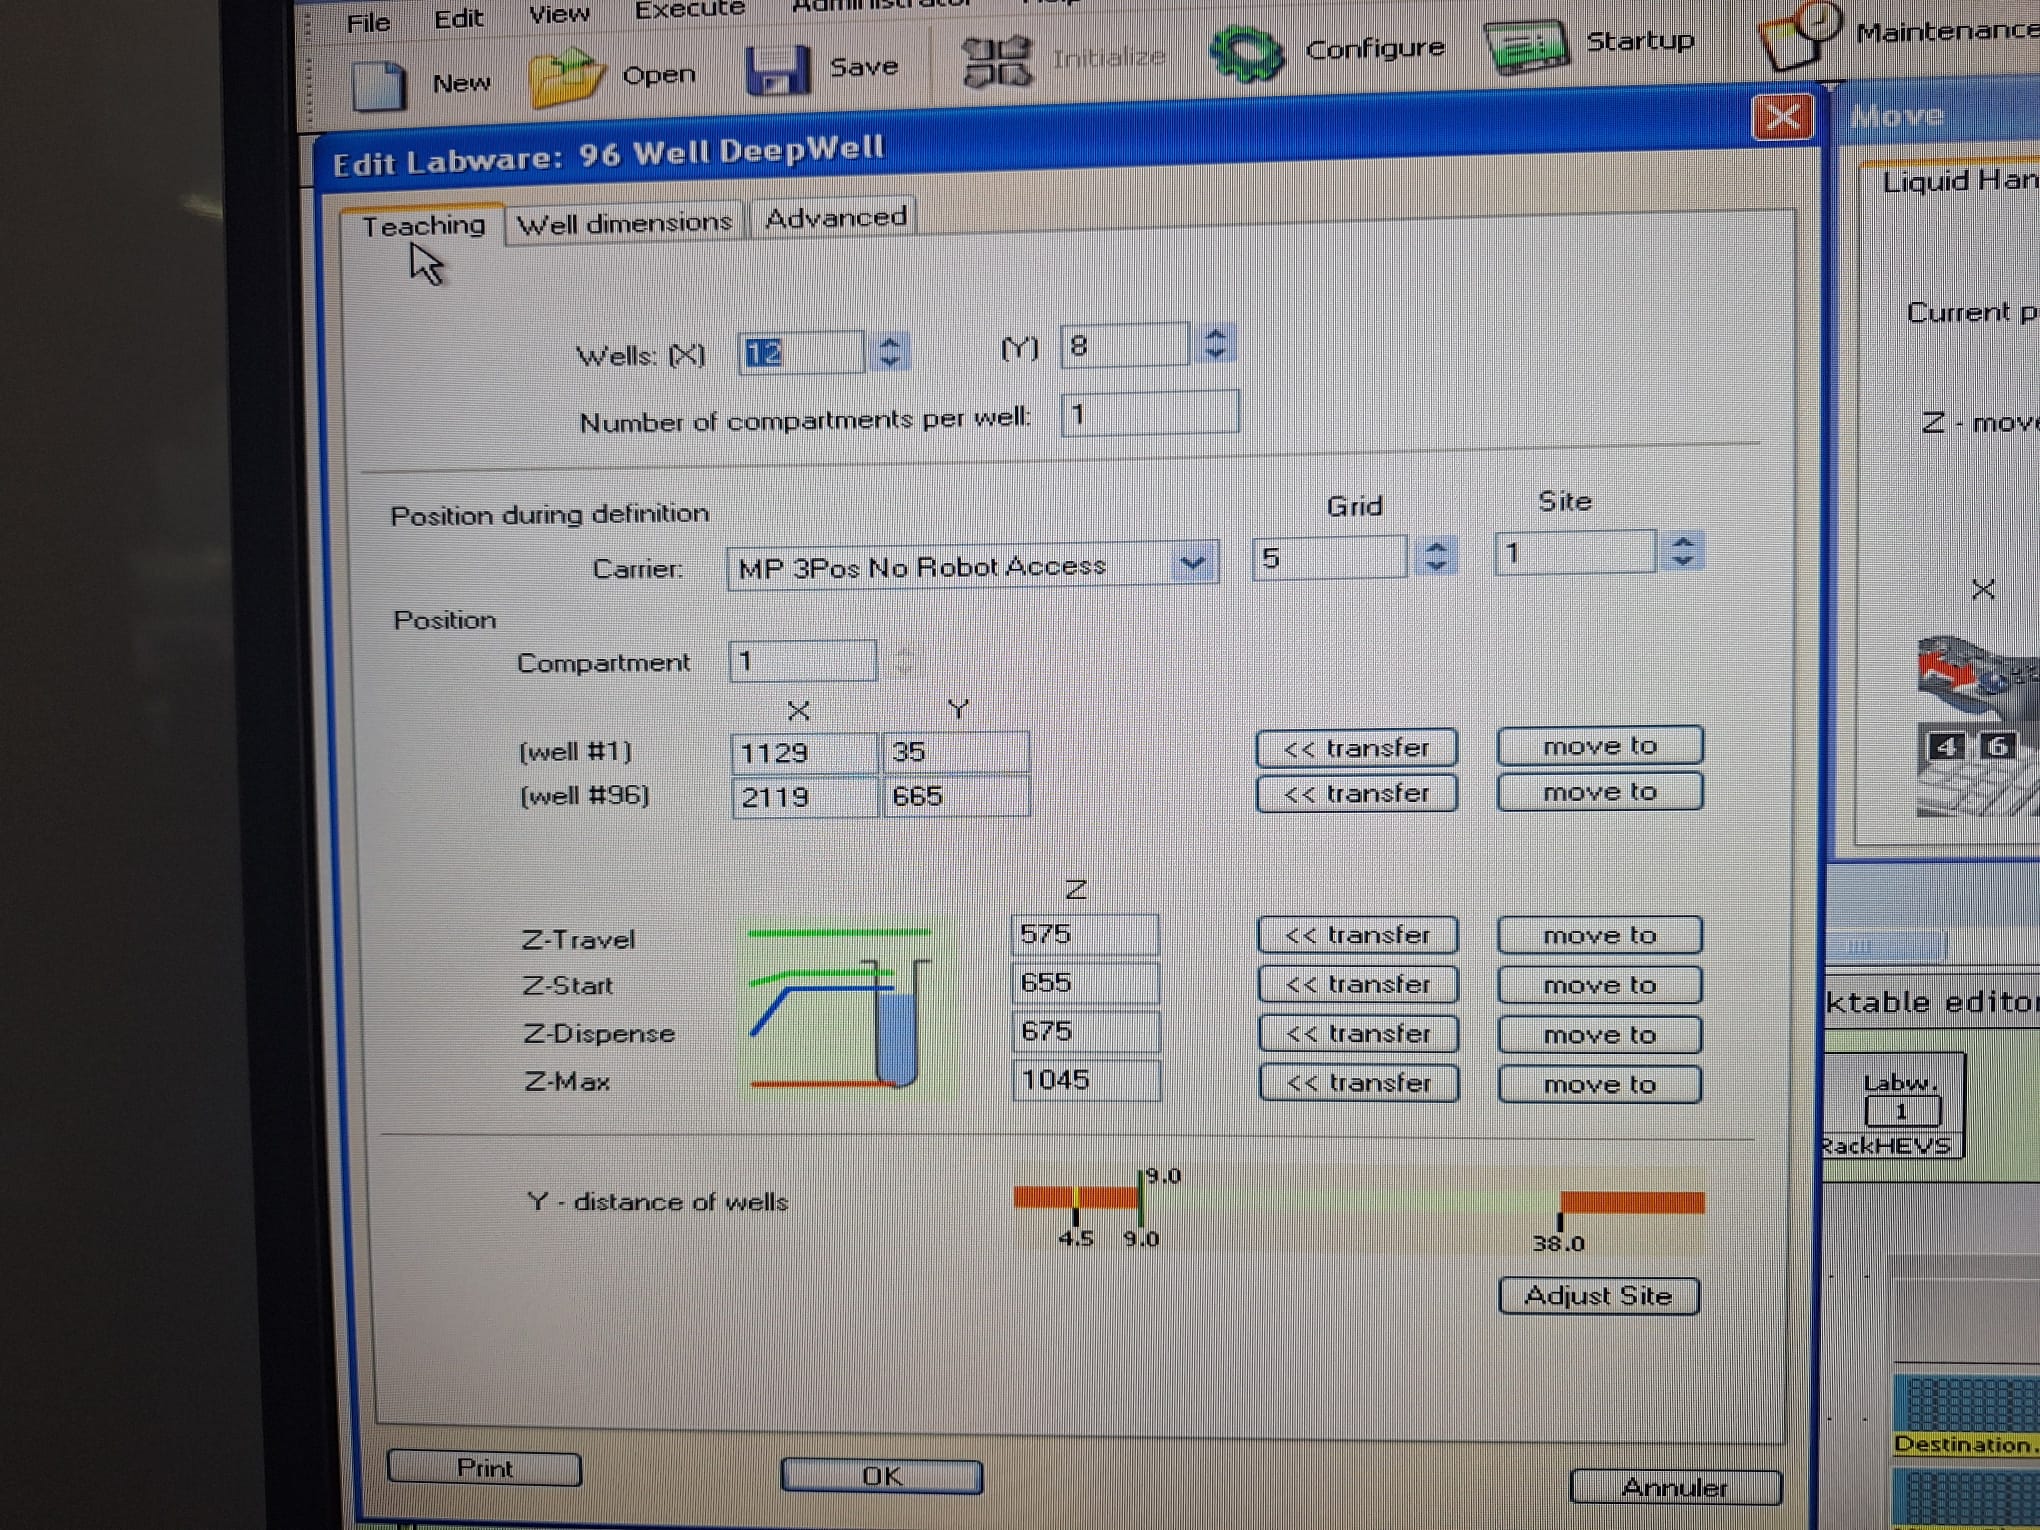Adjust the Wells Y stepper arrows
The width and height of the screenshot is (2040, 1530).
[x=1215, y=344]
